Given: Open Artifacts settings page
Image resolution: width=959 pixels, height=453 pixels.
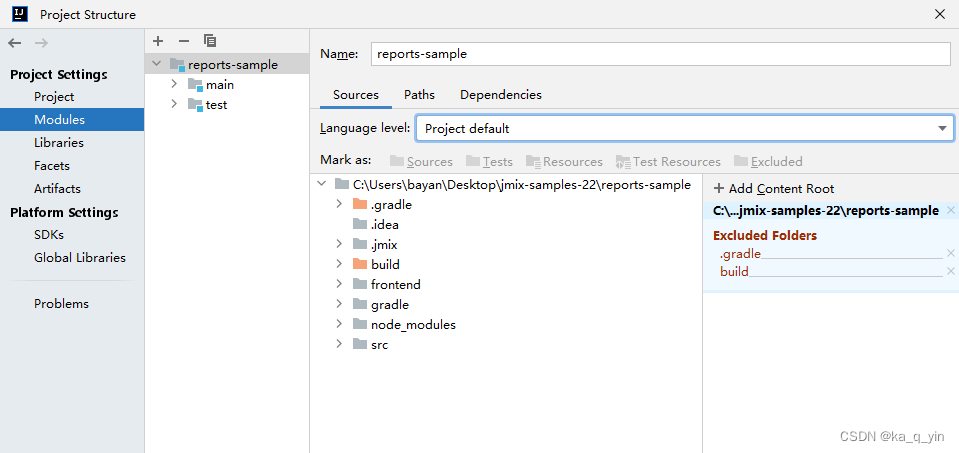Looking at the screenshot, I should click(57, 189).
